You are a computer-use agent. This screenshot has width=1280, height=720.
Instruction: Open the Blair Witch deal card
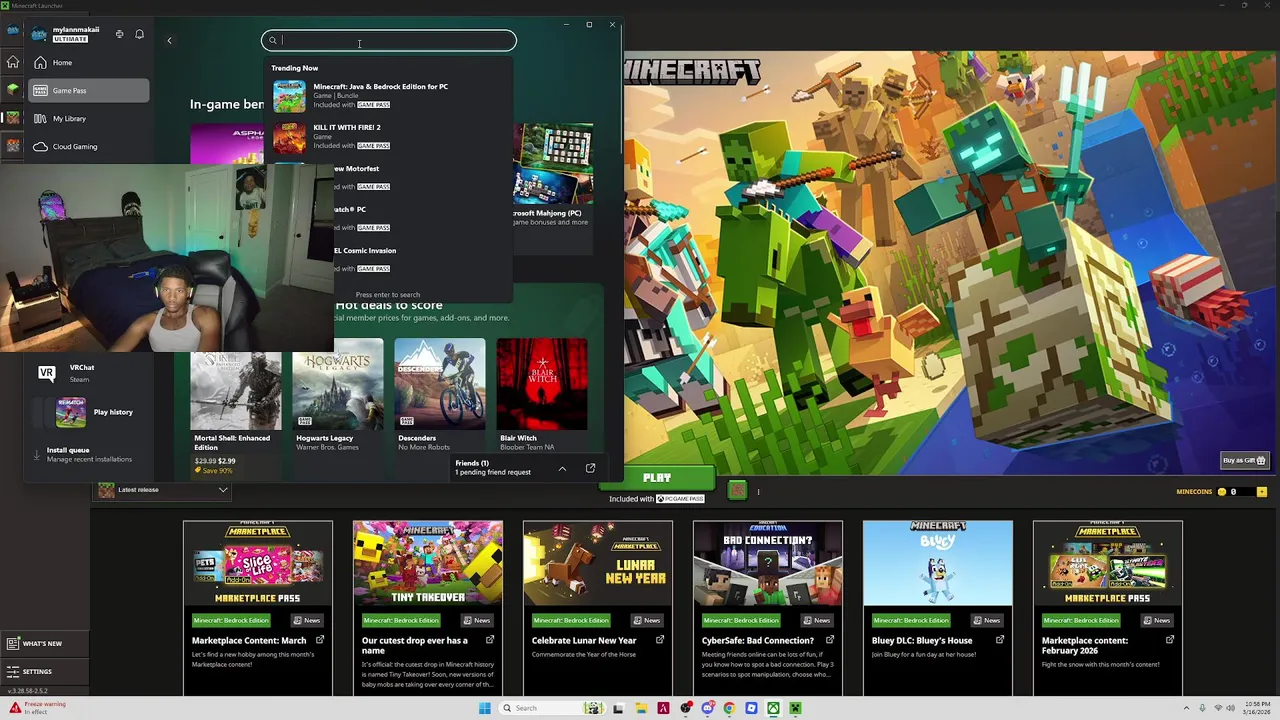click(x=542, y=395)
